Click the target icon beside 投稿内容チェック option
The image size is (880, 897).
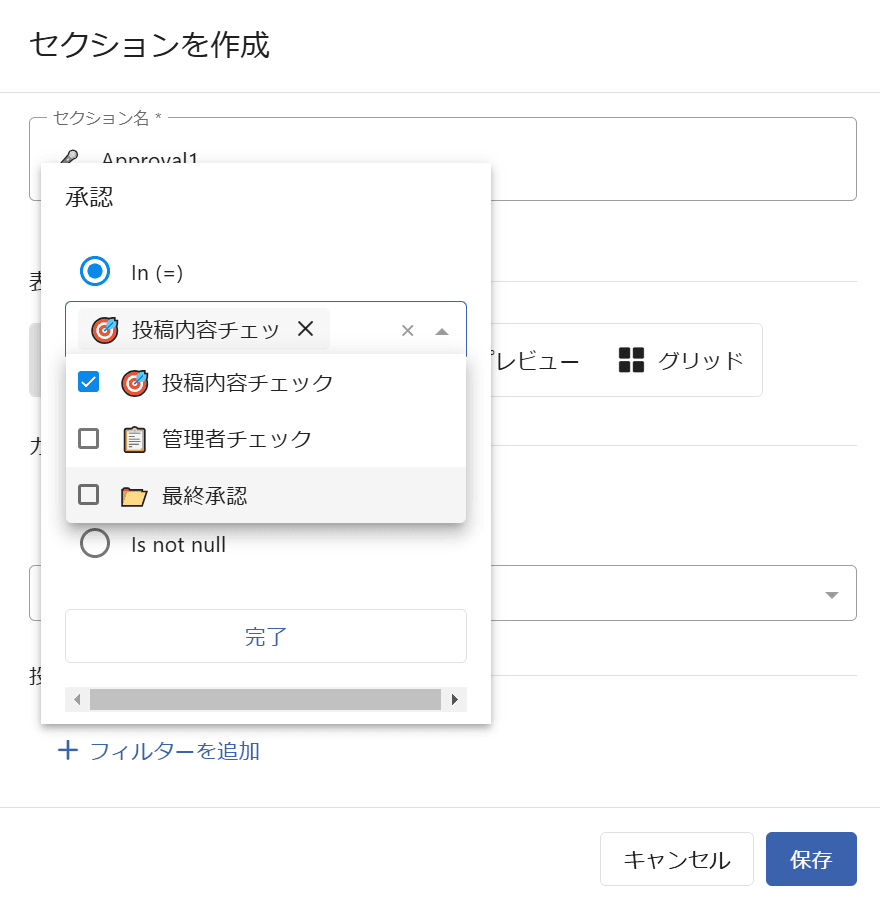click(x=134, y=383)
